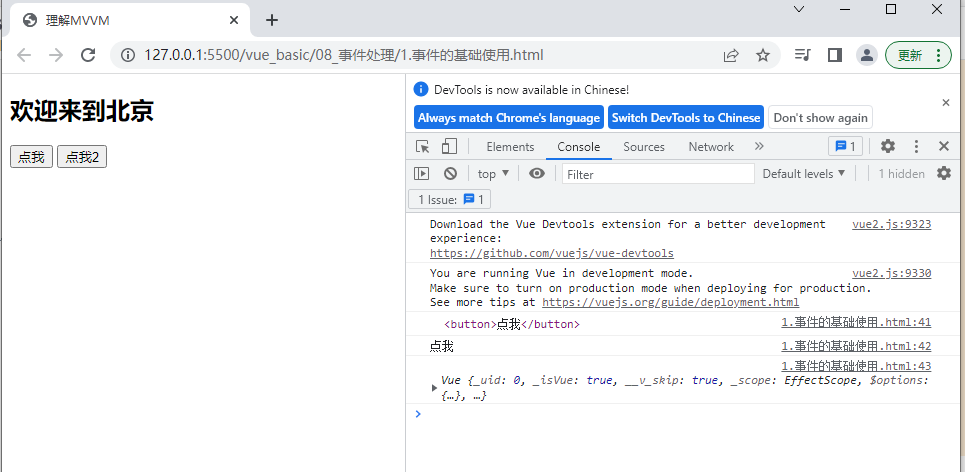Toggle the browser side panel icon

(x=834, y=55)
